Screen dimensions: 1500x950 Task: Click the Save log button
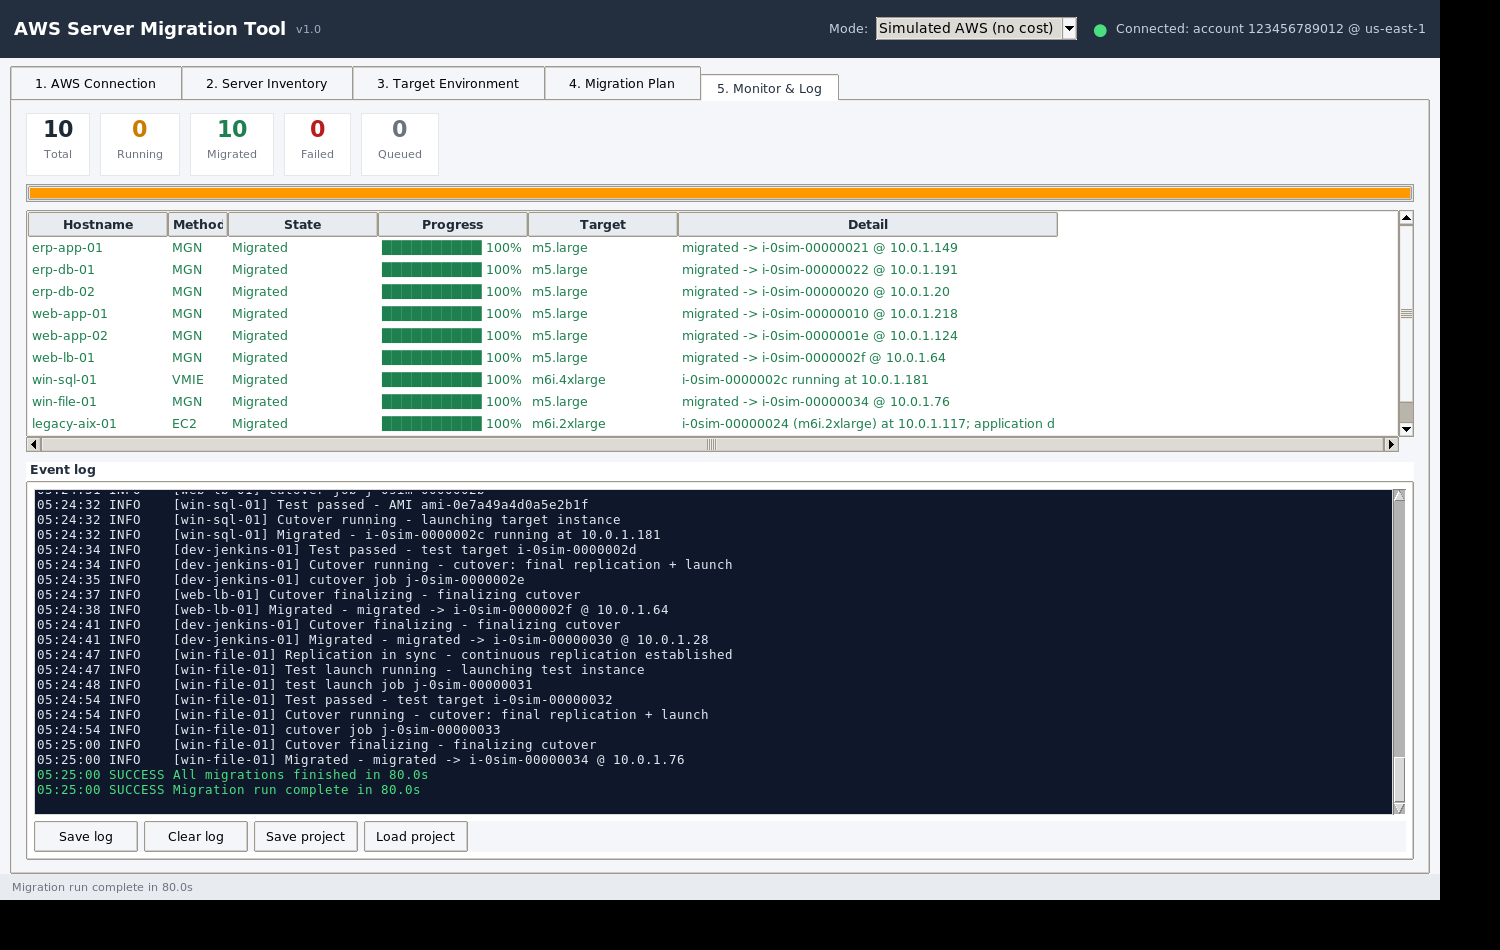click(x=86, y=837)
